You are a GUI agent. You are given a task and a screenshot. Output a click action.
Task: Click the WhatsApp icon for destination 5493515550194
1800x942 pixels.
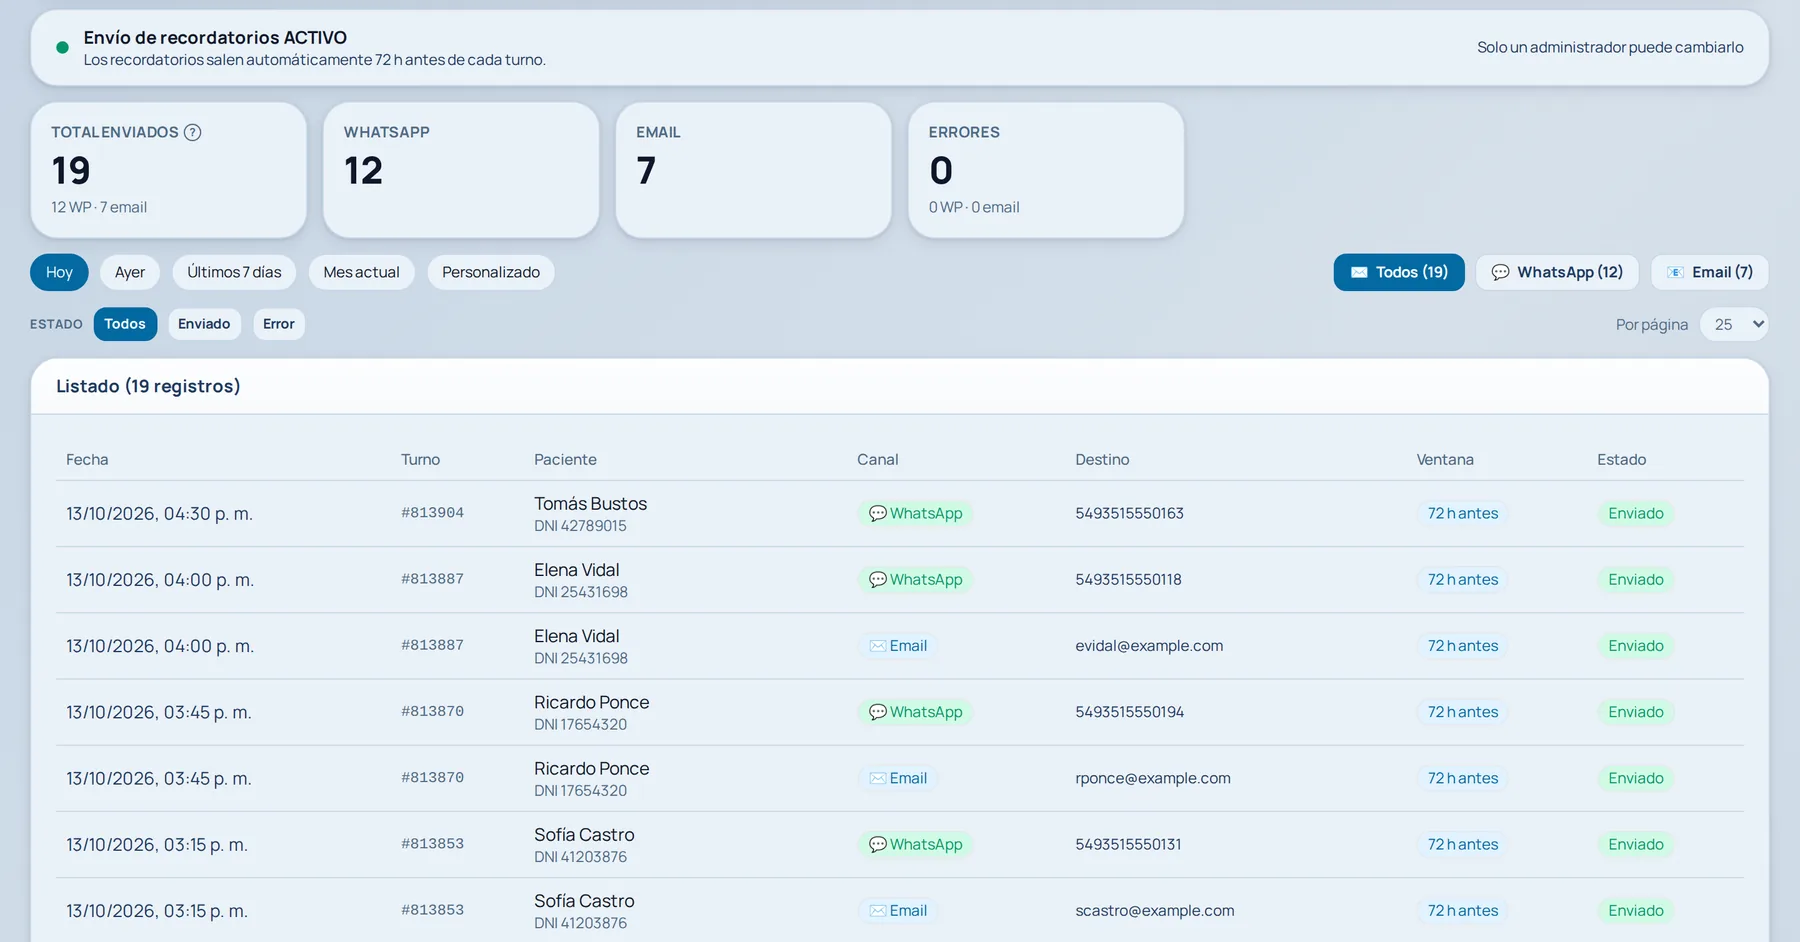tap(878, 712)
